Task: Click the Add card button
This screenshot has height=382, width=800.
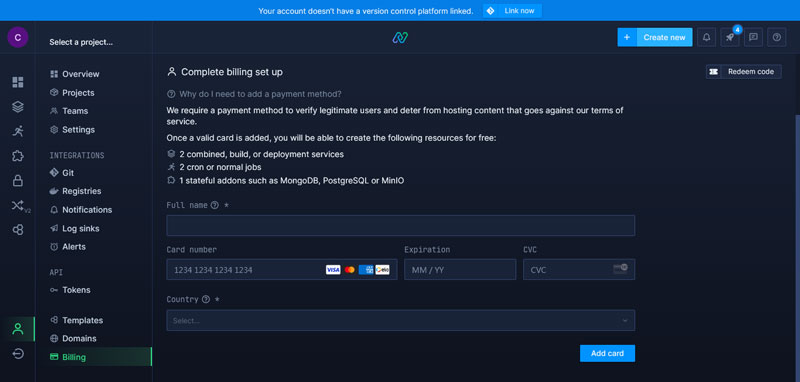Action: [x=607, y=353]
